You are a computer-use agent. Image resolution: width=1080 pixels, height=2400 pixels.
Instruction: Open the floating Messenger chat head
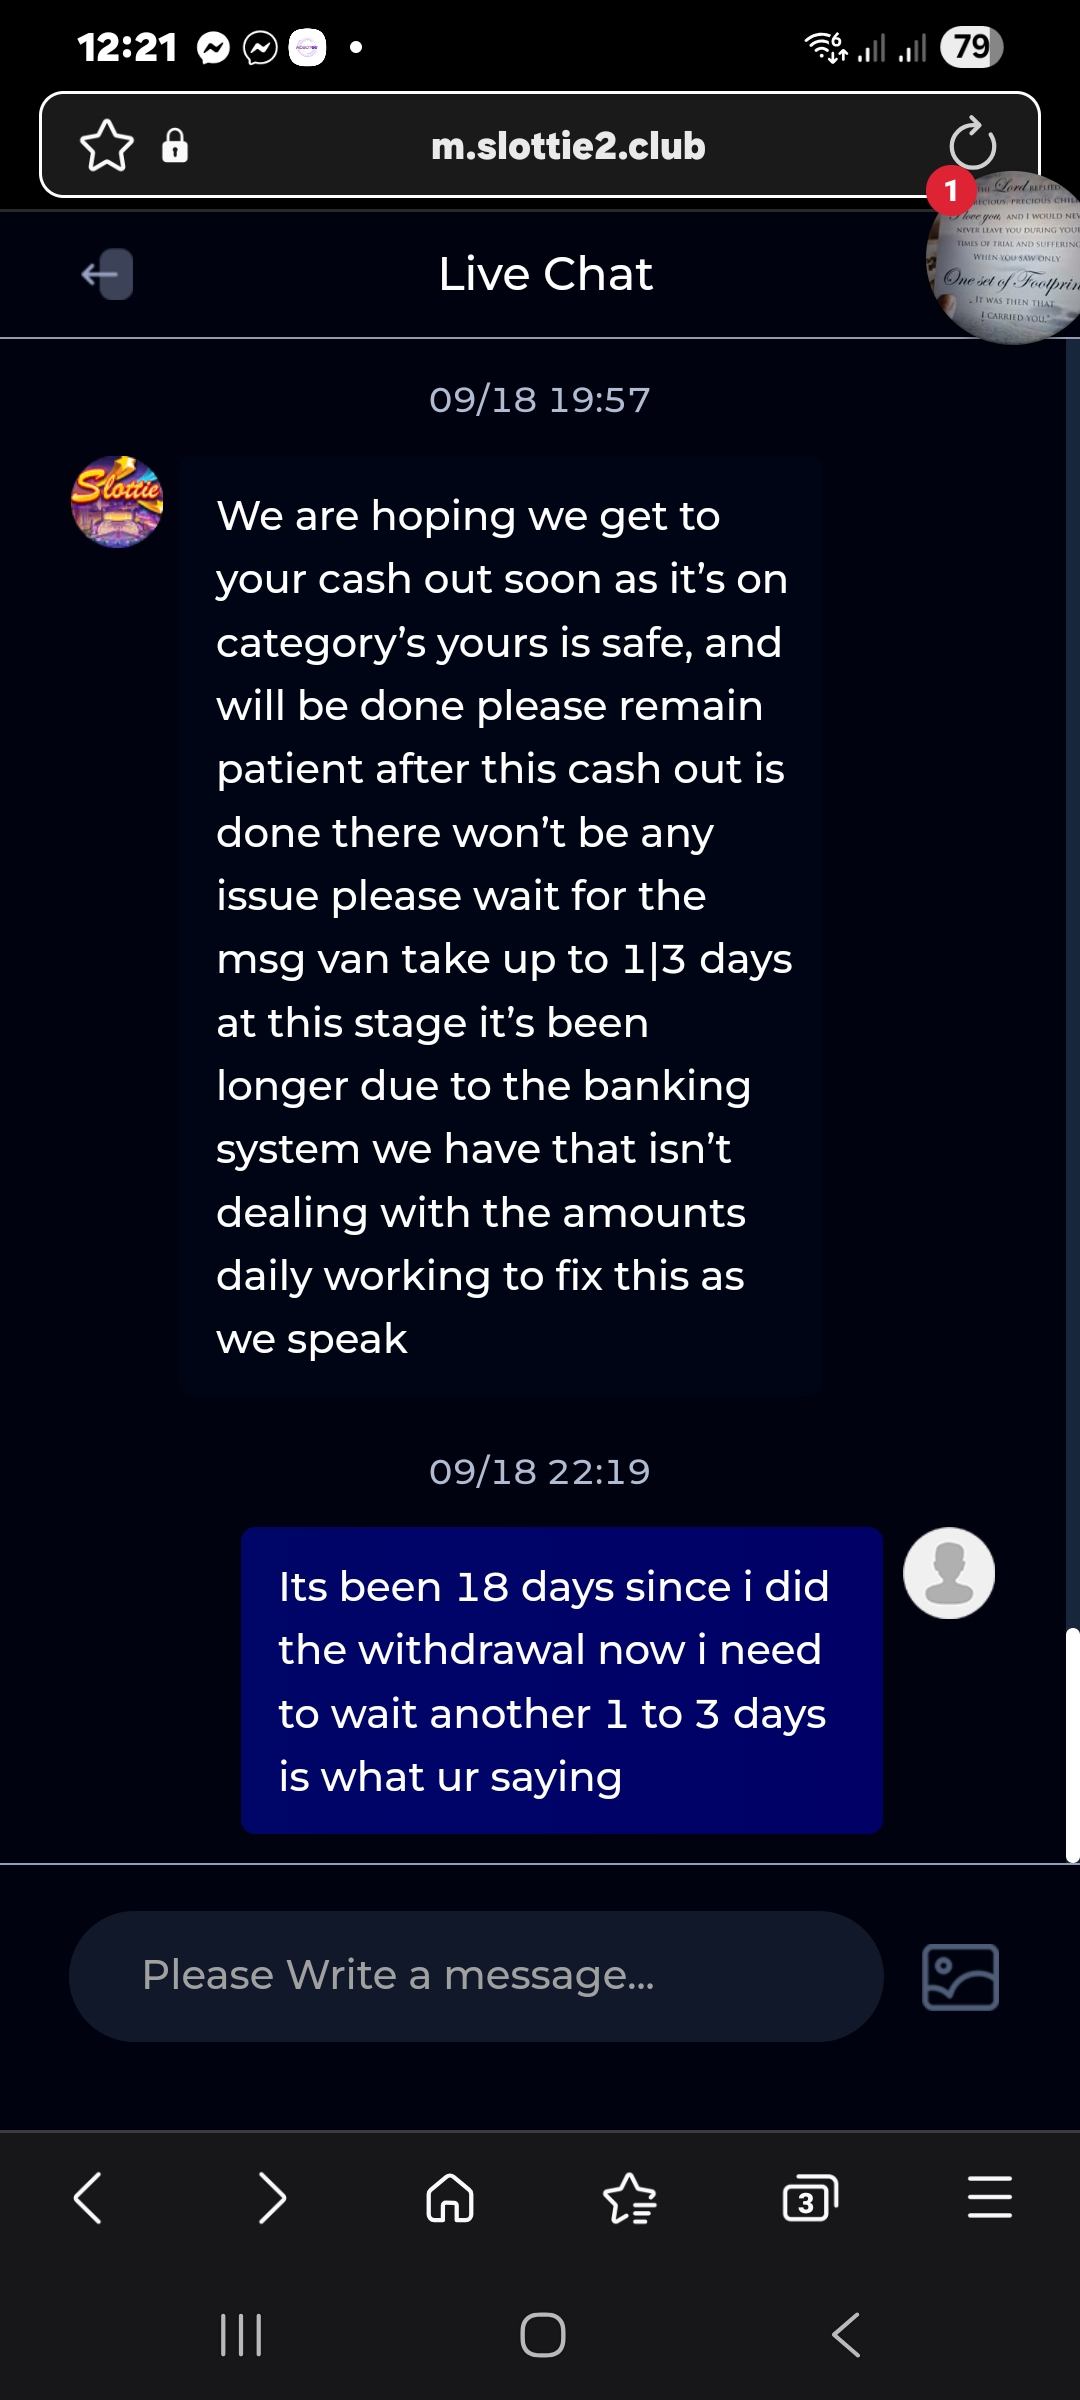pos(1005,258)
